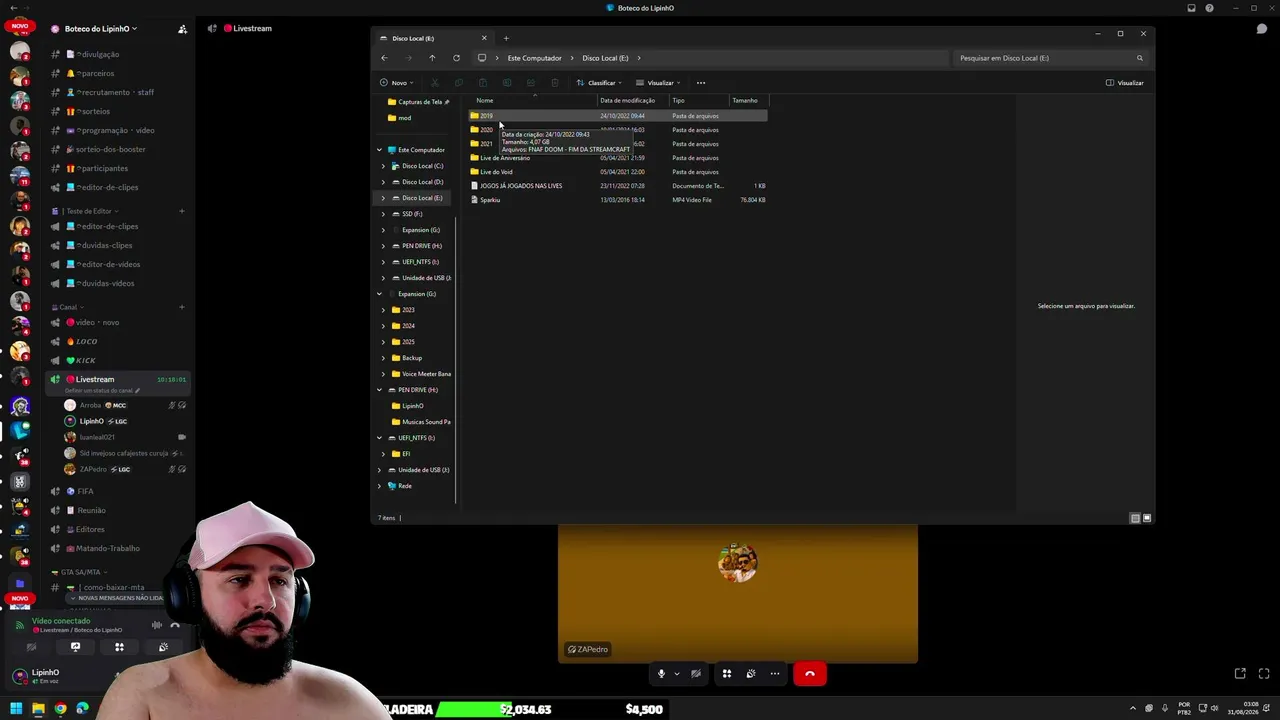This screenshot has height=720, width=1280.
Task: End the call with the red hang-up button
Action: (x=810, y=674)
